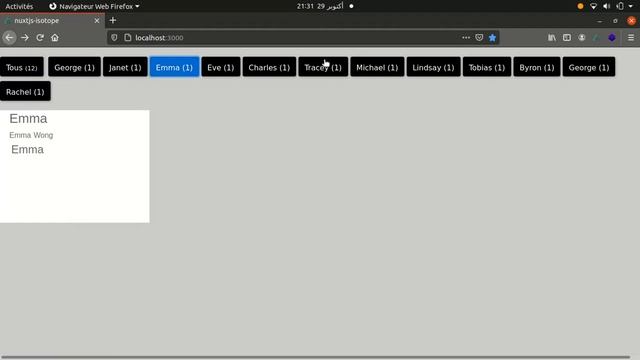
Task: Close the nuxtjs-isotope tab
Action: (97, 20)
